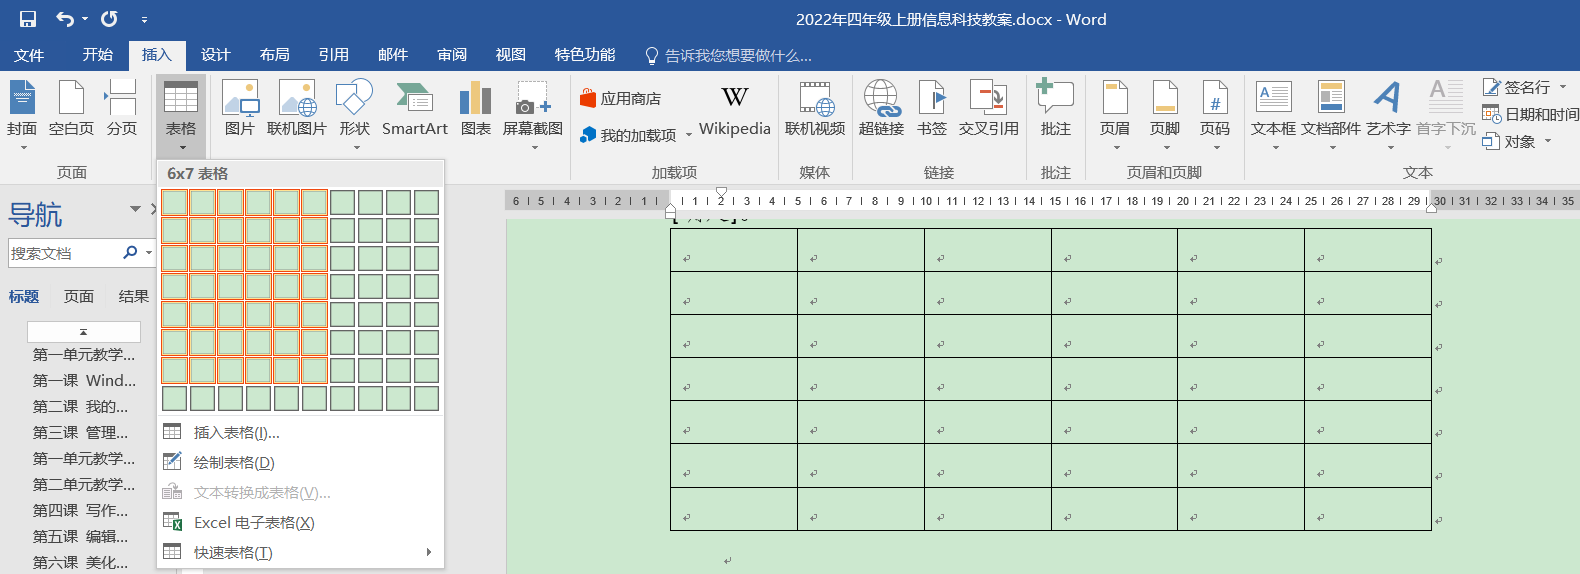Viewport: 1580px width, 574px height.
Task: Open the Office Store (应用商店)
Action: [x=621, y=99]
